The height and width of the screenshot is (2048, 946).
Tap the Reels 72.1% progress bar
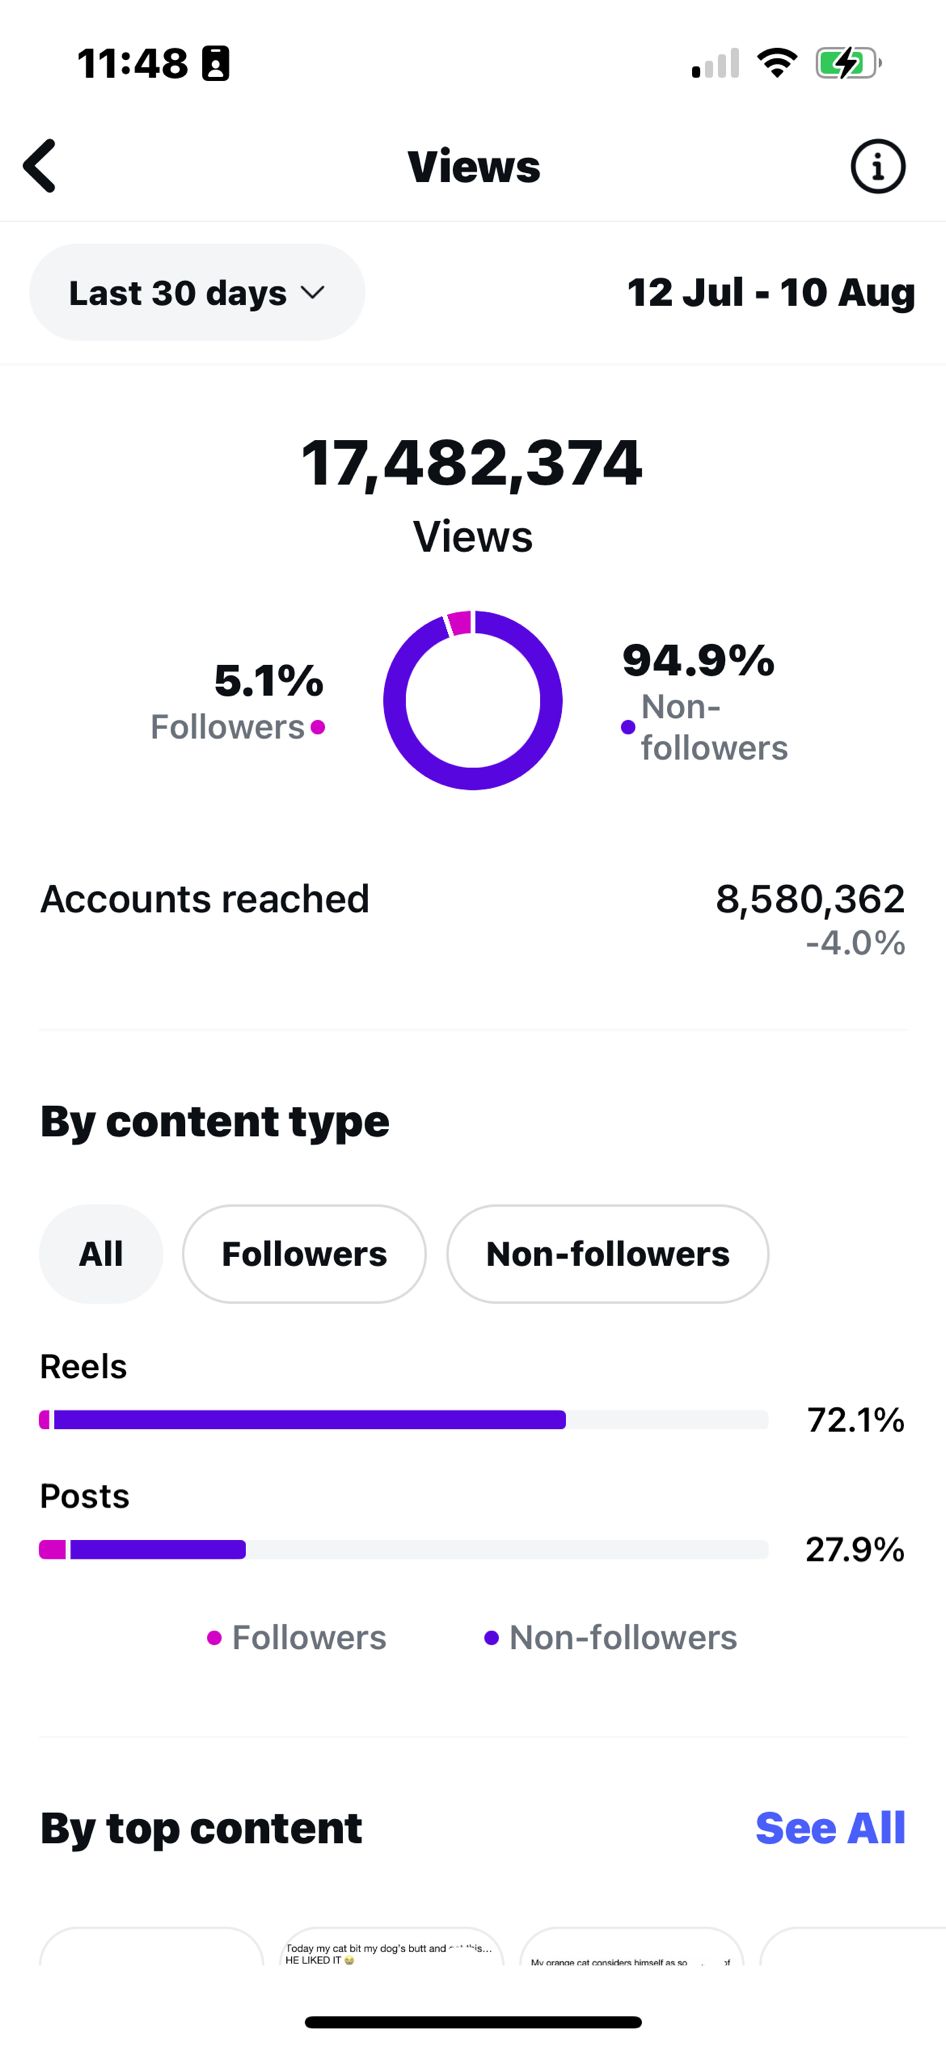pyautogui.click(x=403, y=1419)
